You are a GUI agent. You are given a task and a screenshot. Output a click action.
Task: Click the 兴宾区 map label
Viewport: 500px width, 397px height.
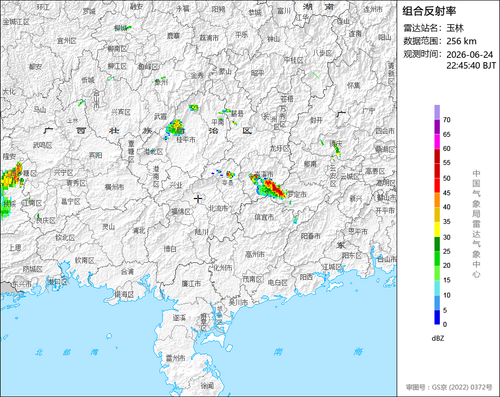121,112
